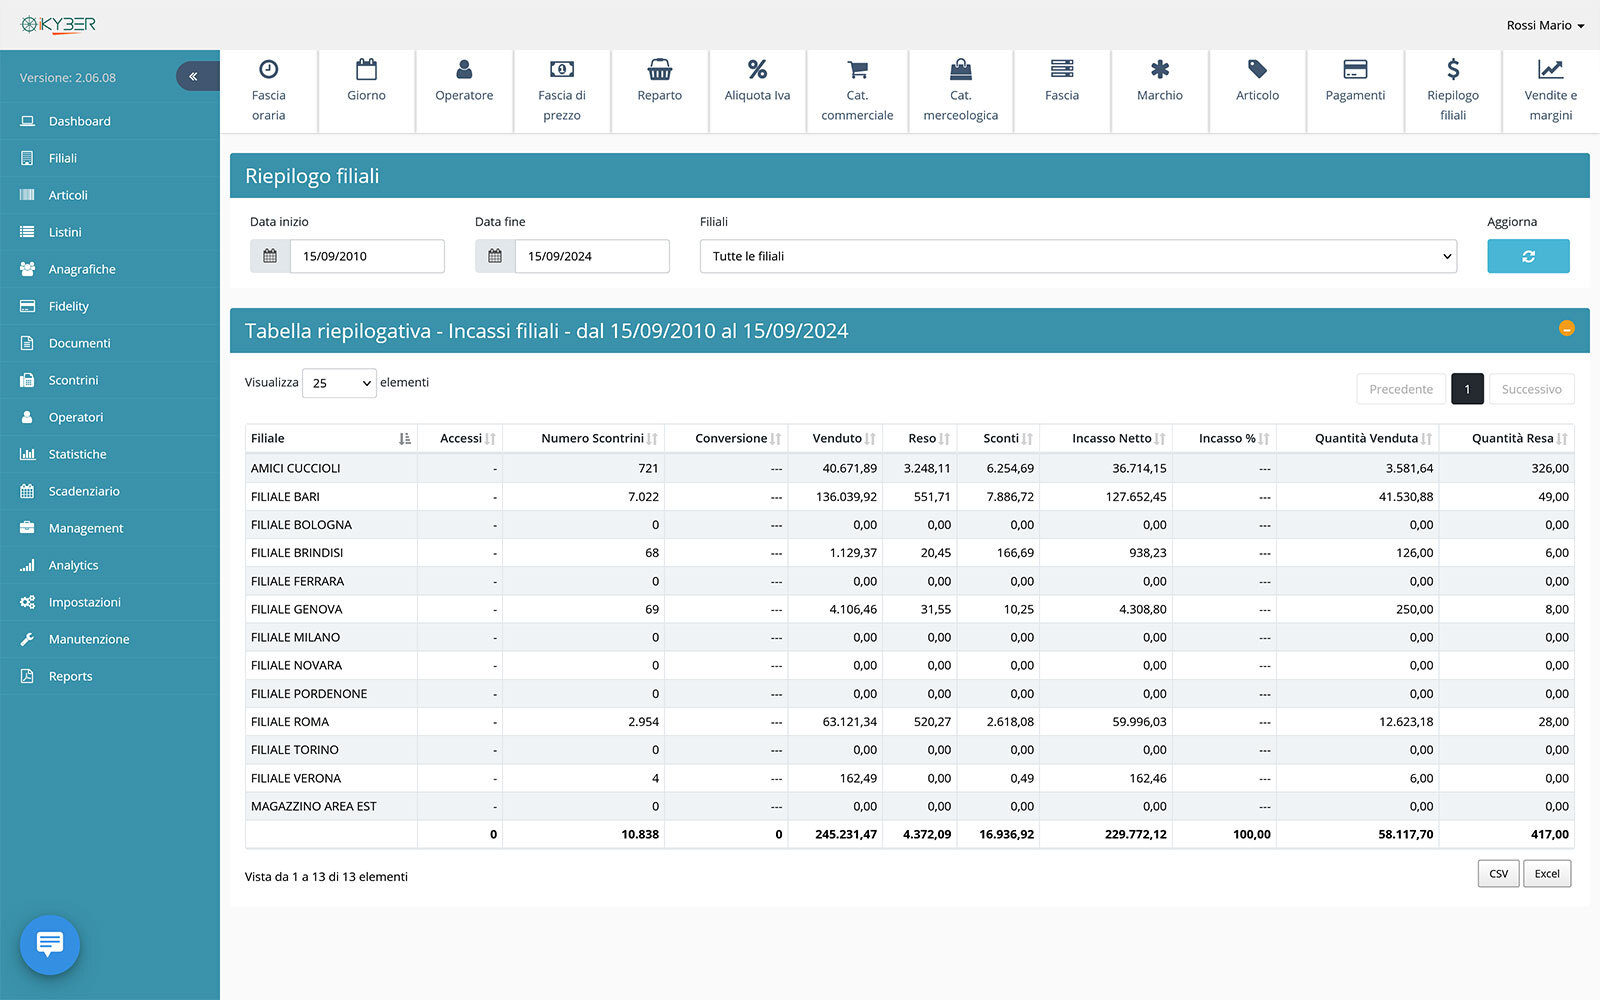
Task: Open Anagrafiche in the sidebar
Action: [110, 269]
